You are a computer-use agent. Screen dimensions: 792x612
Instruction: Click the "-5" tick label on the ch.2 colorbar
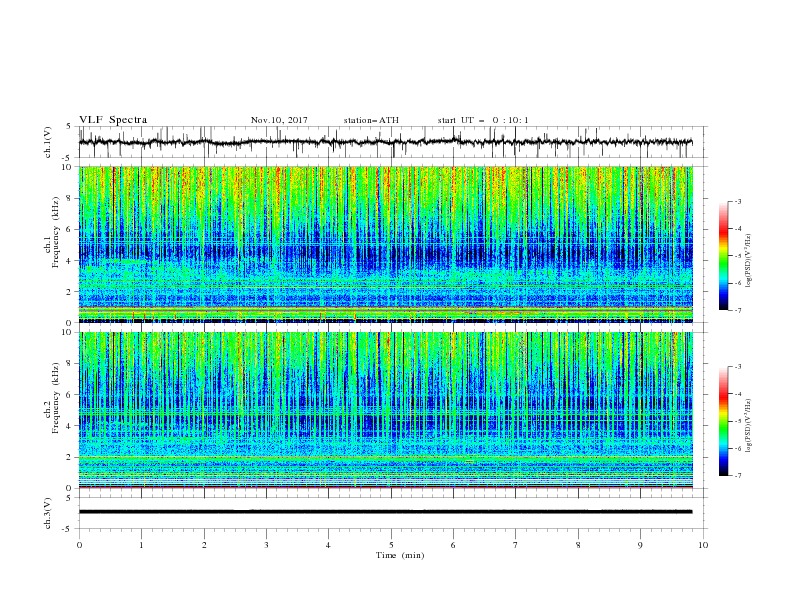pos(738,421)
